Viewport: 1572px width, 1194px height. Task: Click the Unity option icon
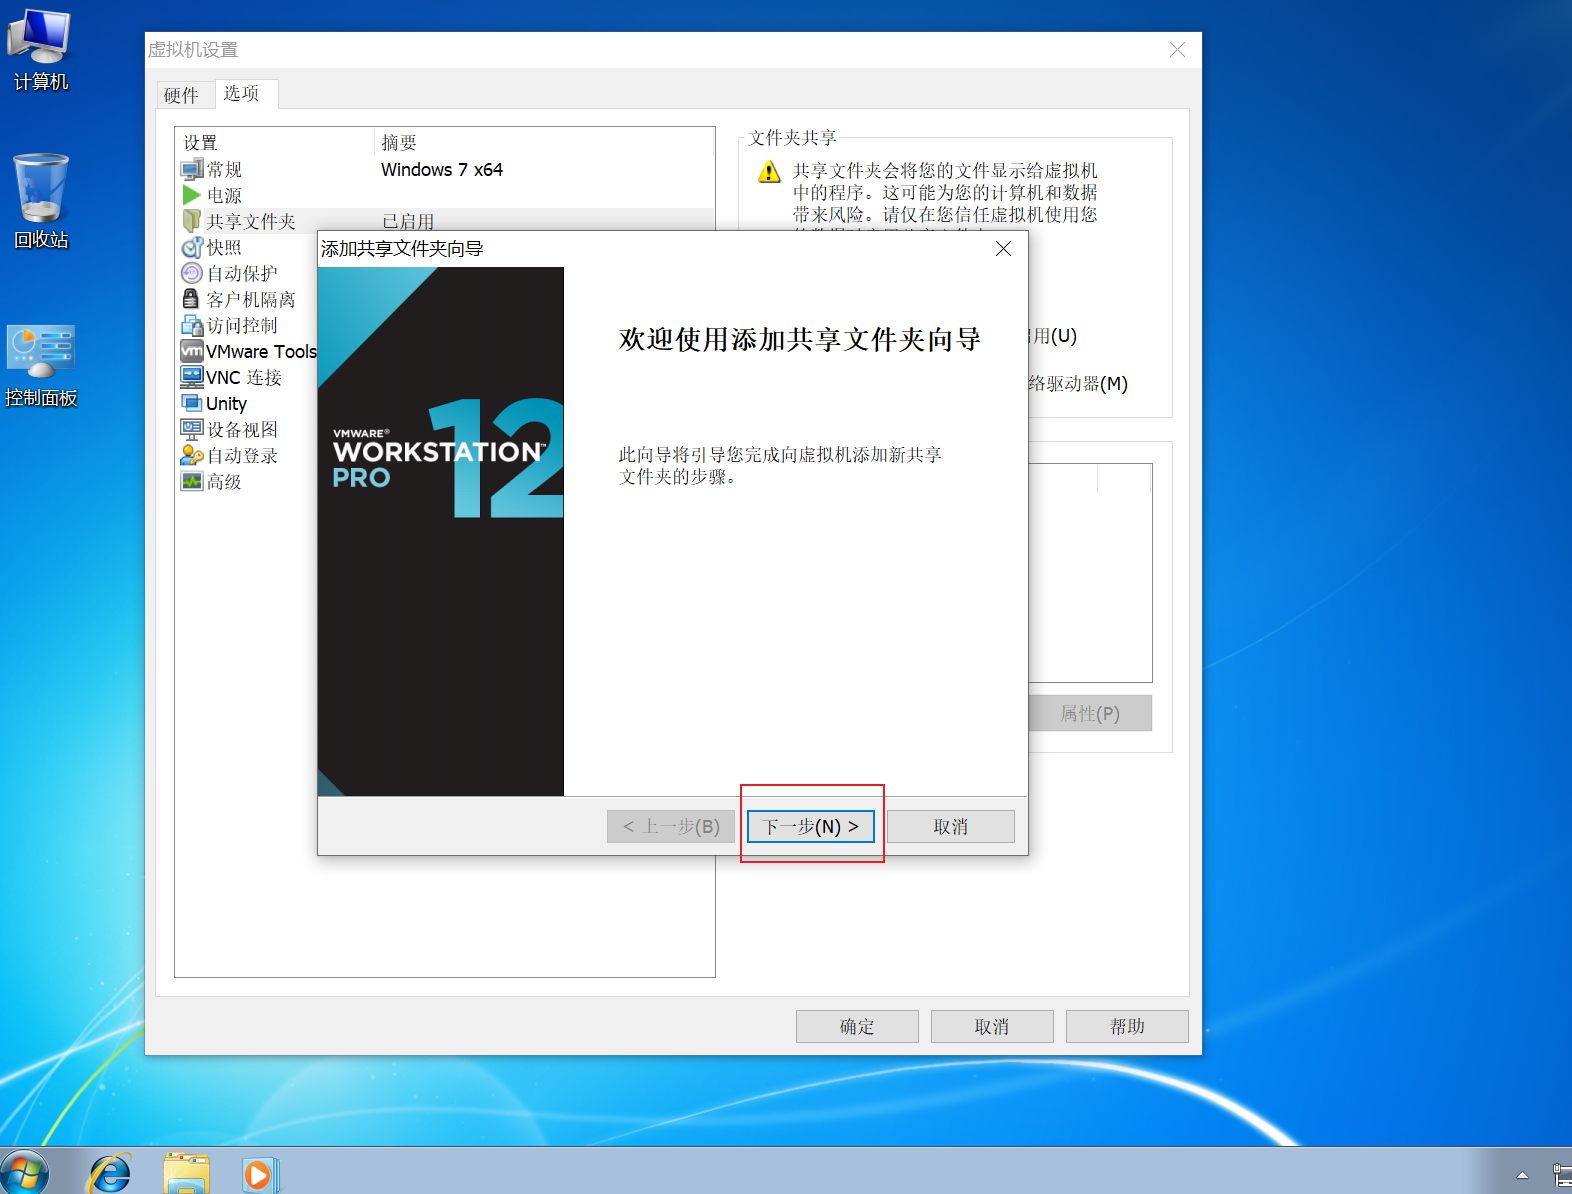pos(192,403)
